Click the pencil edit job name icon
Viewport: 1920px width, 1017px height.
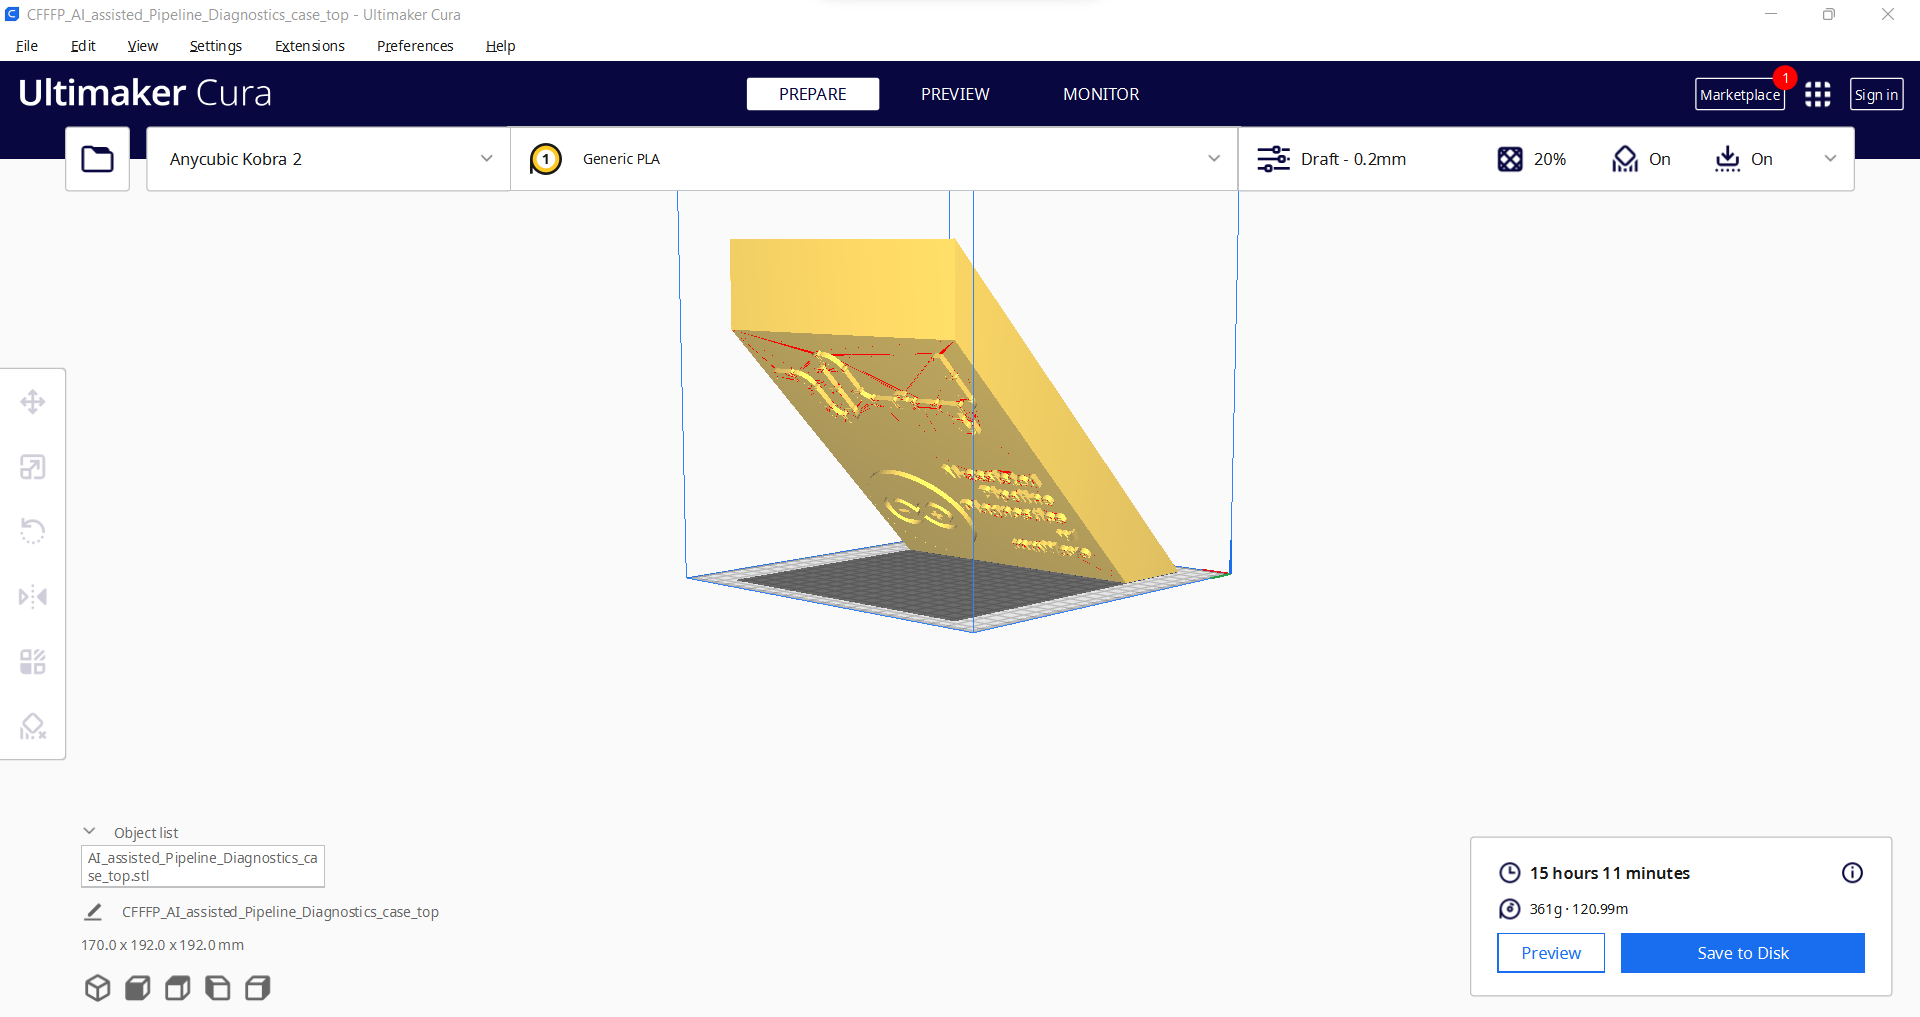pos(93,912)
